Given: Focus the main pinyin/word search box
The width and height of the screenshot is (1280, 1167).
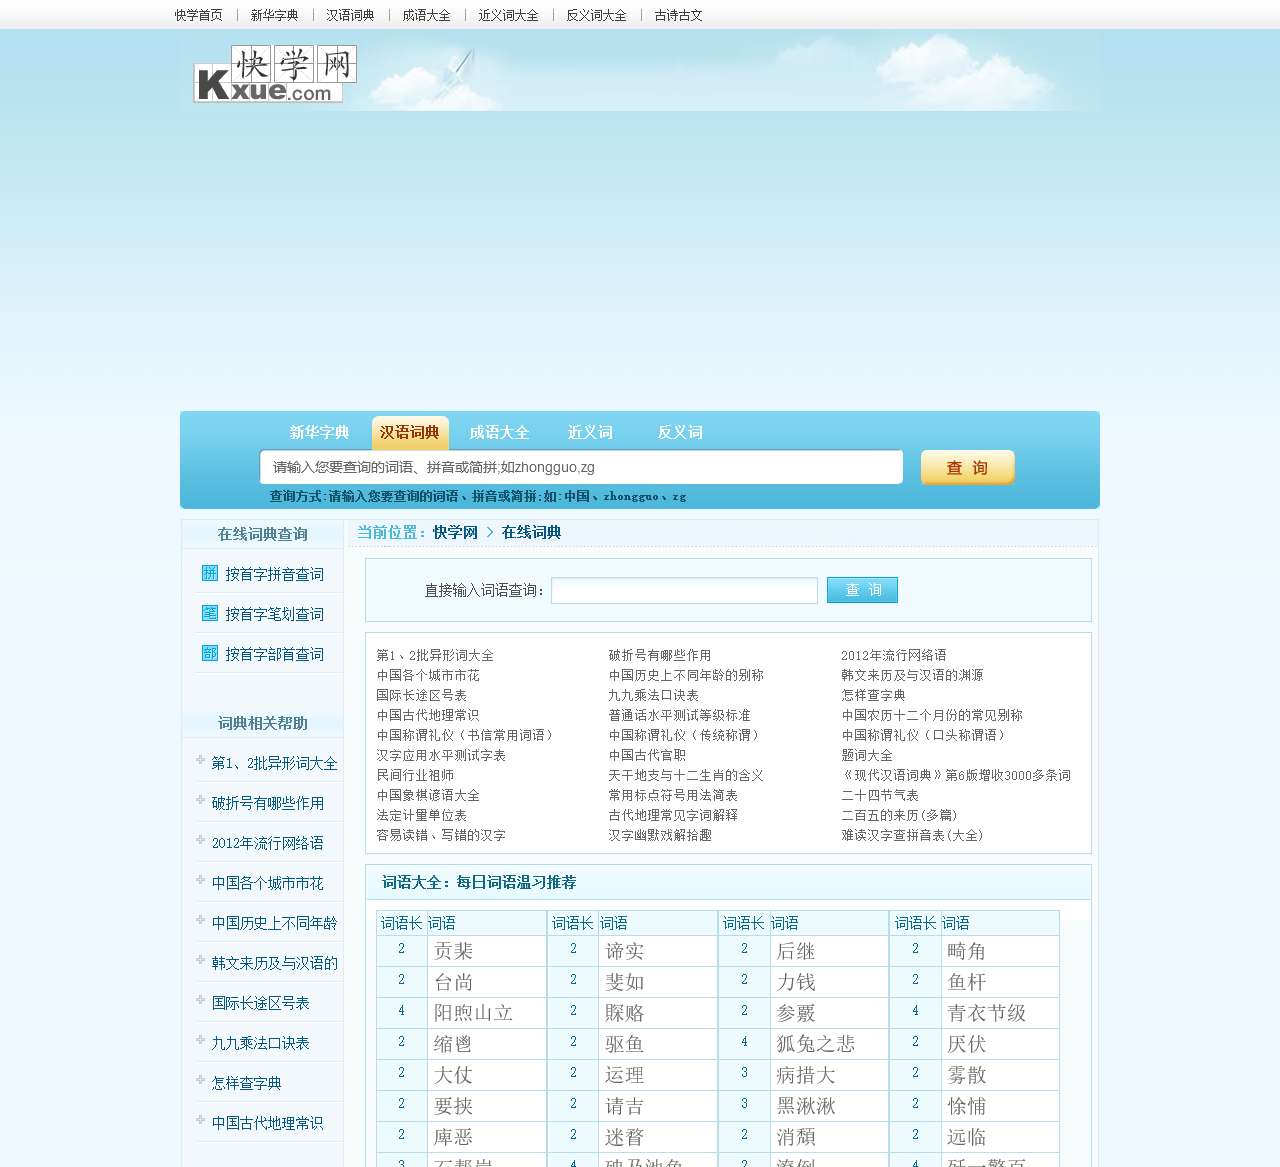Looking at the screenshot, I should (581, 467).
